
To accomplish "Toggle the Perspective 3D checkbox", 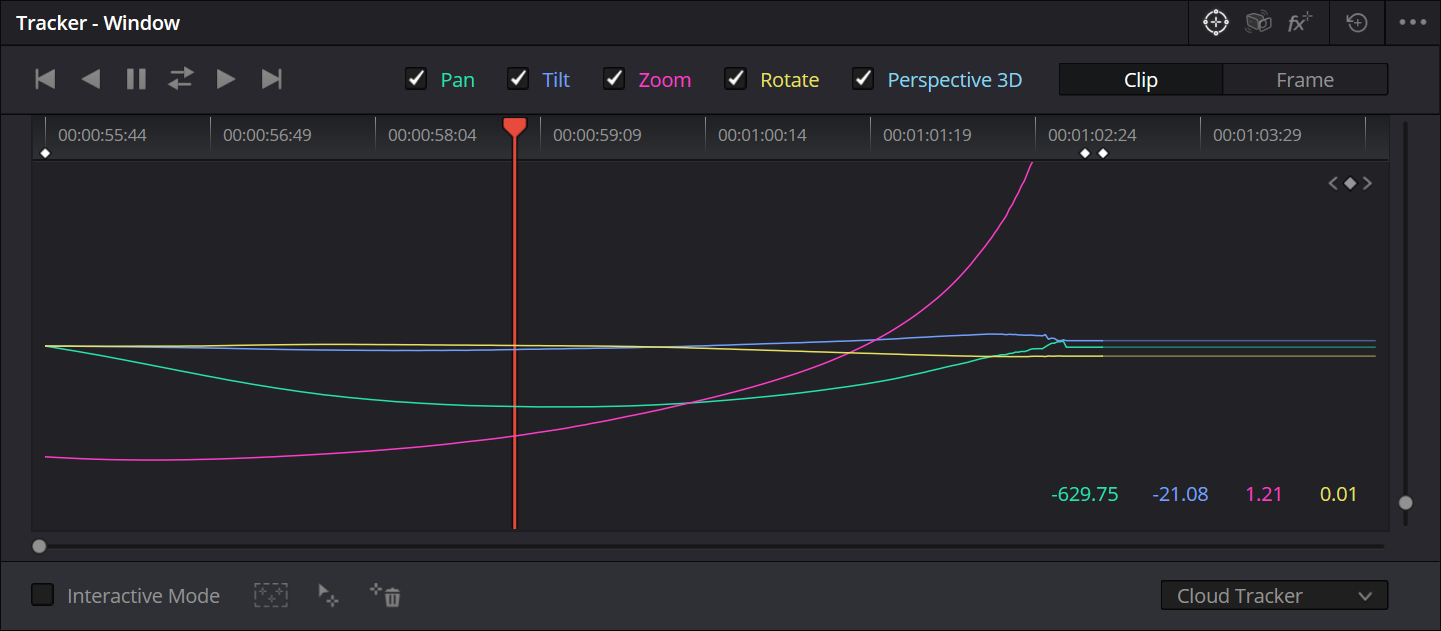I will 863,79.
